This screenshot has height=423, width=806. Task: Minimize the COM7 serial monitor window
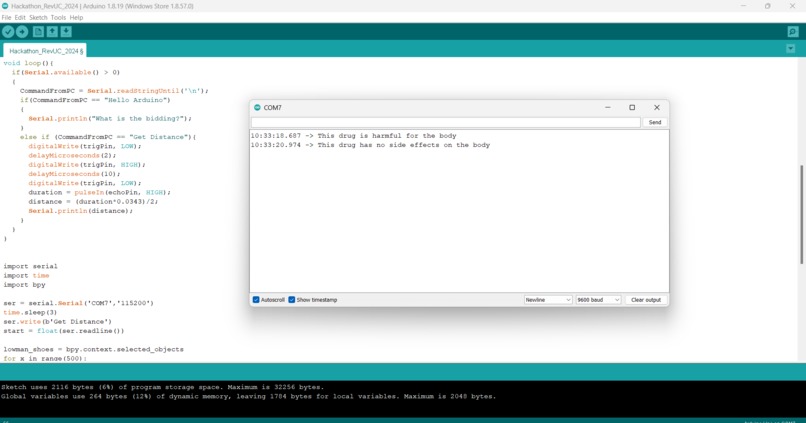pos(608,107)
